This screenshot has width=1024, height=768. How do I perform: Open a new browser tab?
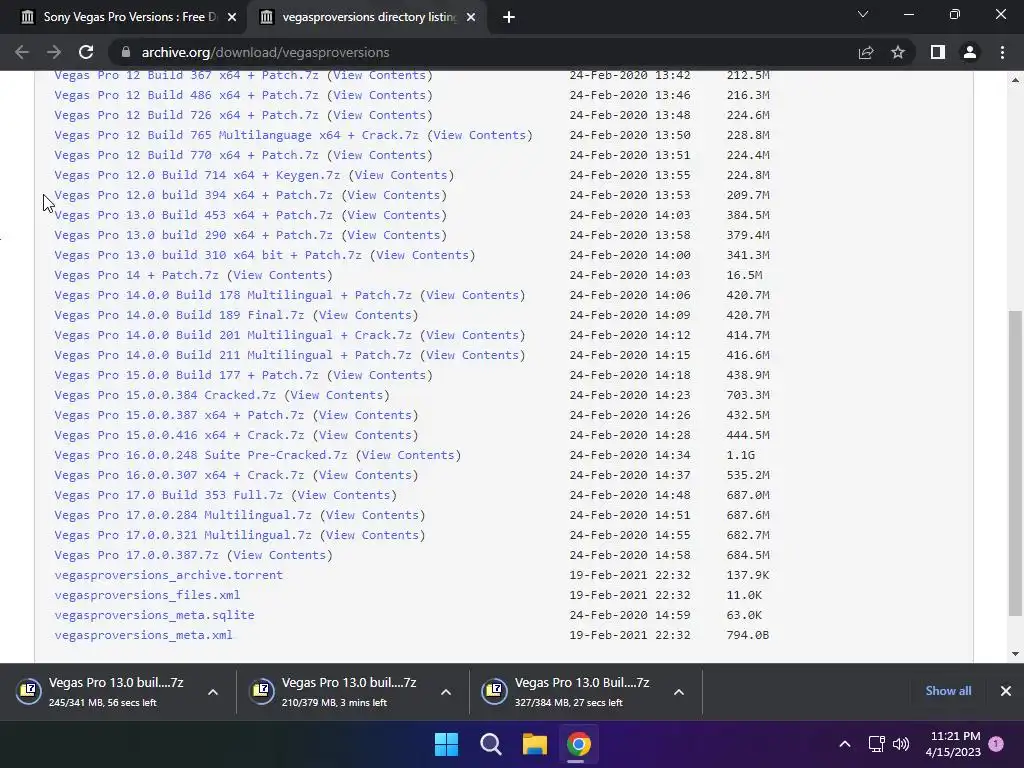tap(509, 17)
